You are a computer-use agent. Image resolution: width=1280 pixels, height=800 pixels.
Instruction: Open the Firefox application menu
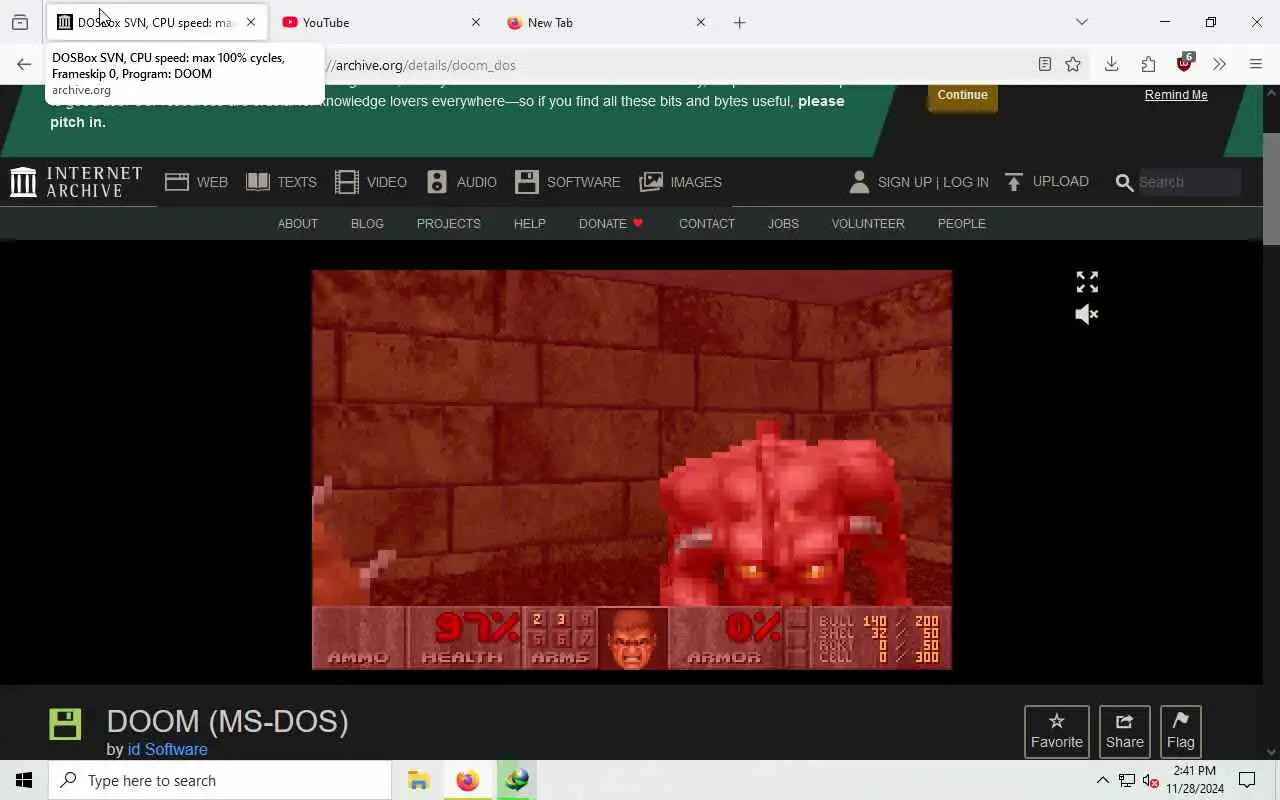1256,65
